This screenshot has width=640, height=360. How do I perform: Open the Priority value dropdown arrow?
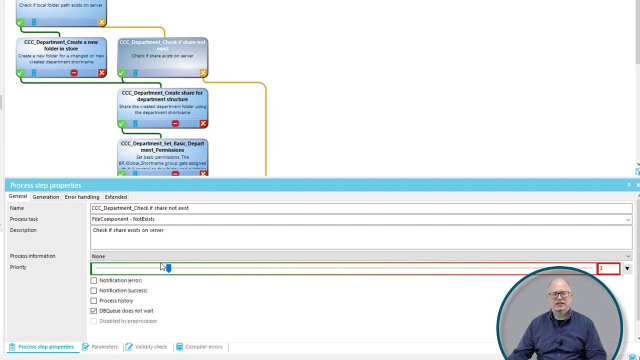coord(627,269)
